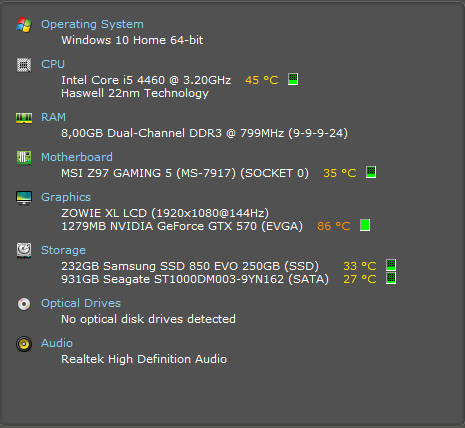Screen dimensions: 465x428
Task: Click the motherboard 35 °C status indicator
Action: [371, 172]
